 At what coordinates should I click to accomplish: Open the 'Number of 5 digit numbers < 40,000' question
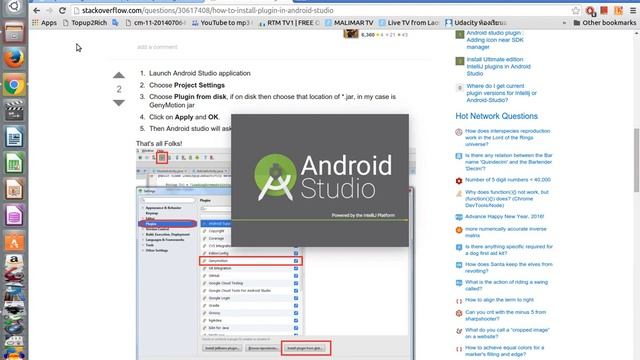pos(508,180)
